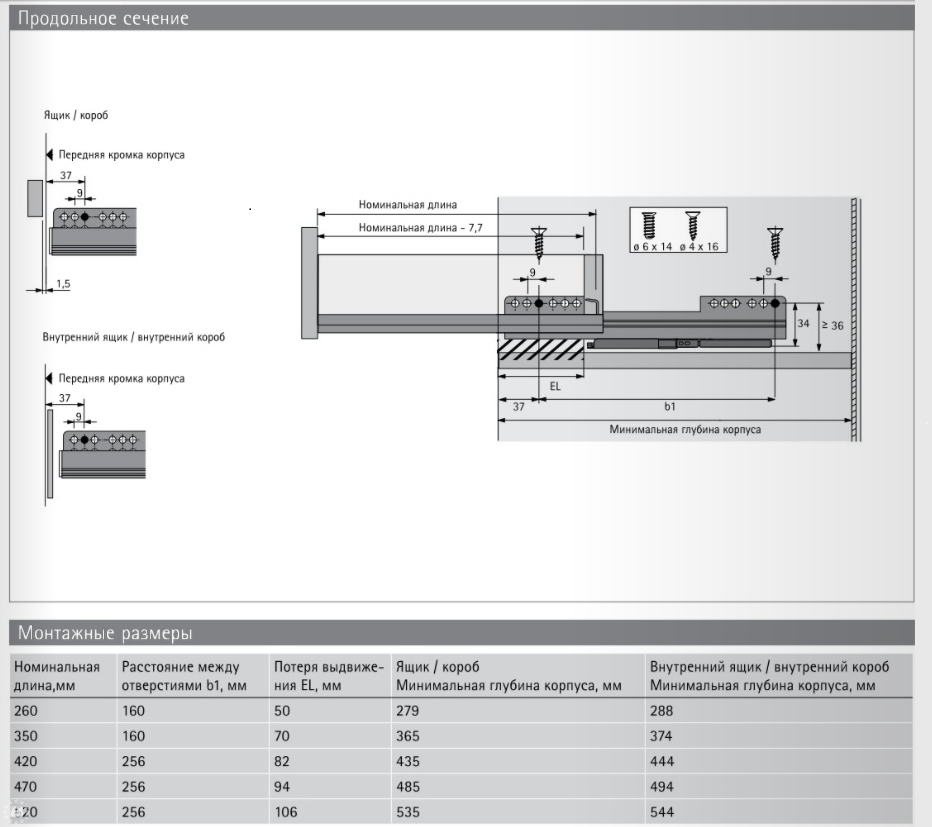Click inner drawer depth cell "544"

(x=662, y=812)
